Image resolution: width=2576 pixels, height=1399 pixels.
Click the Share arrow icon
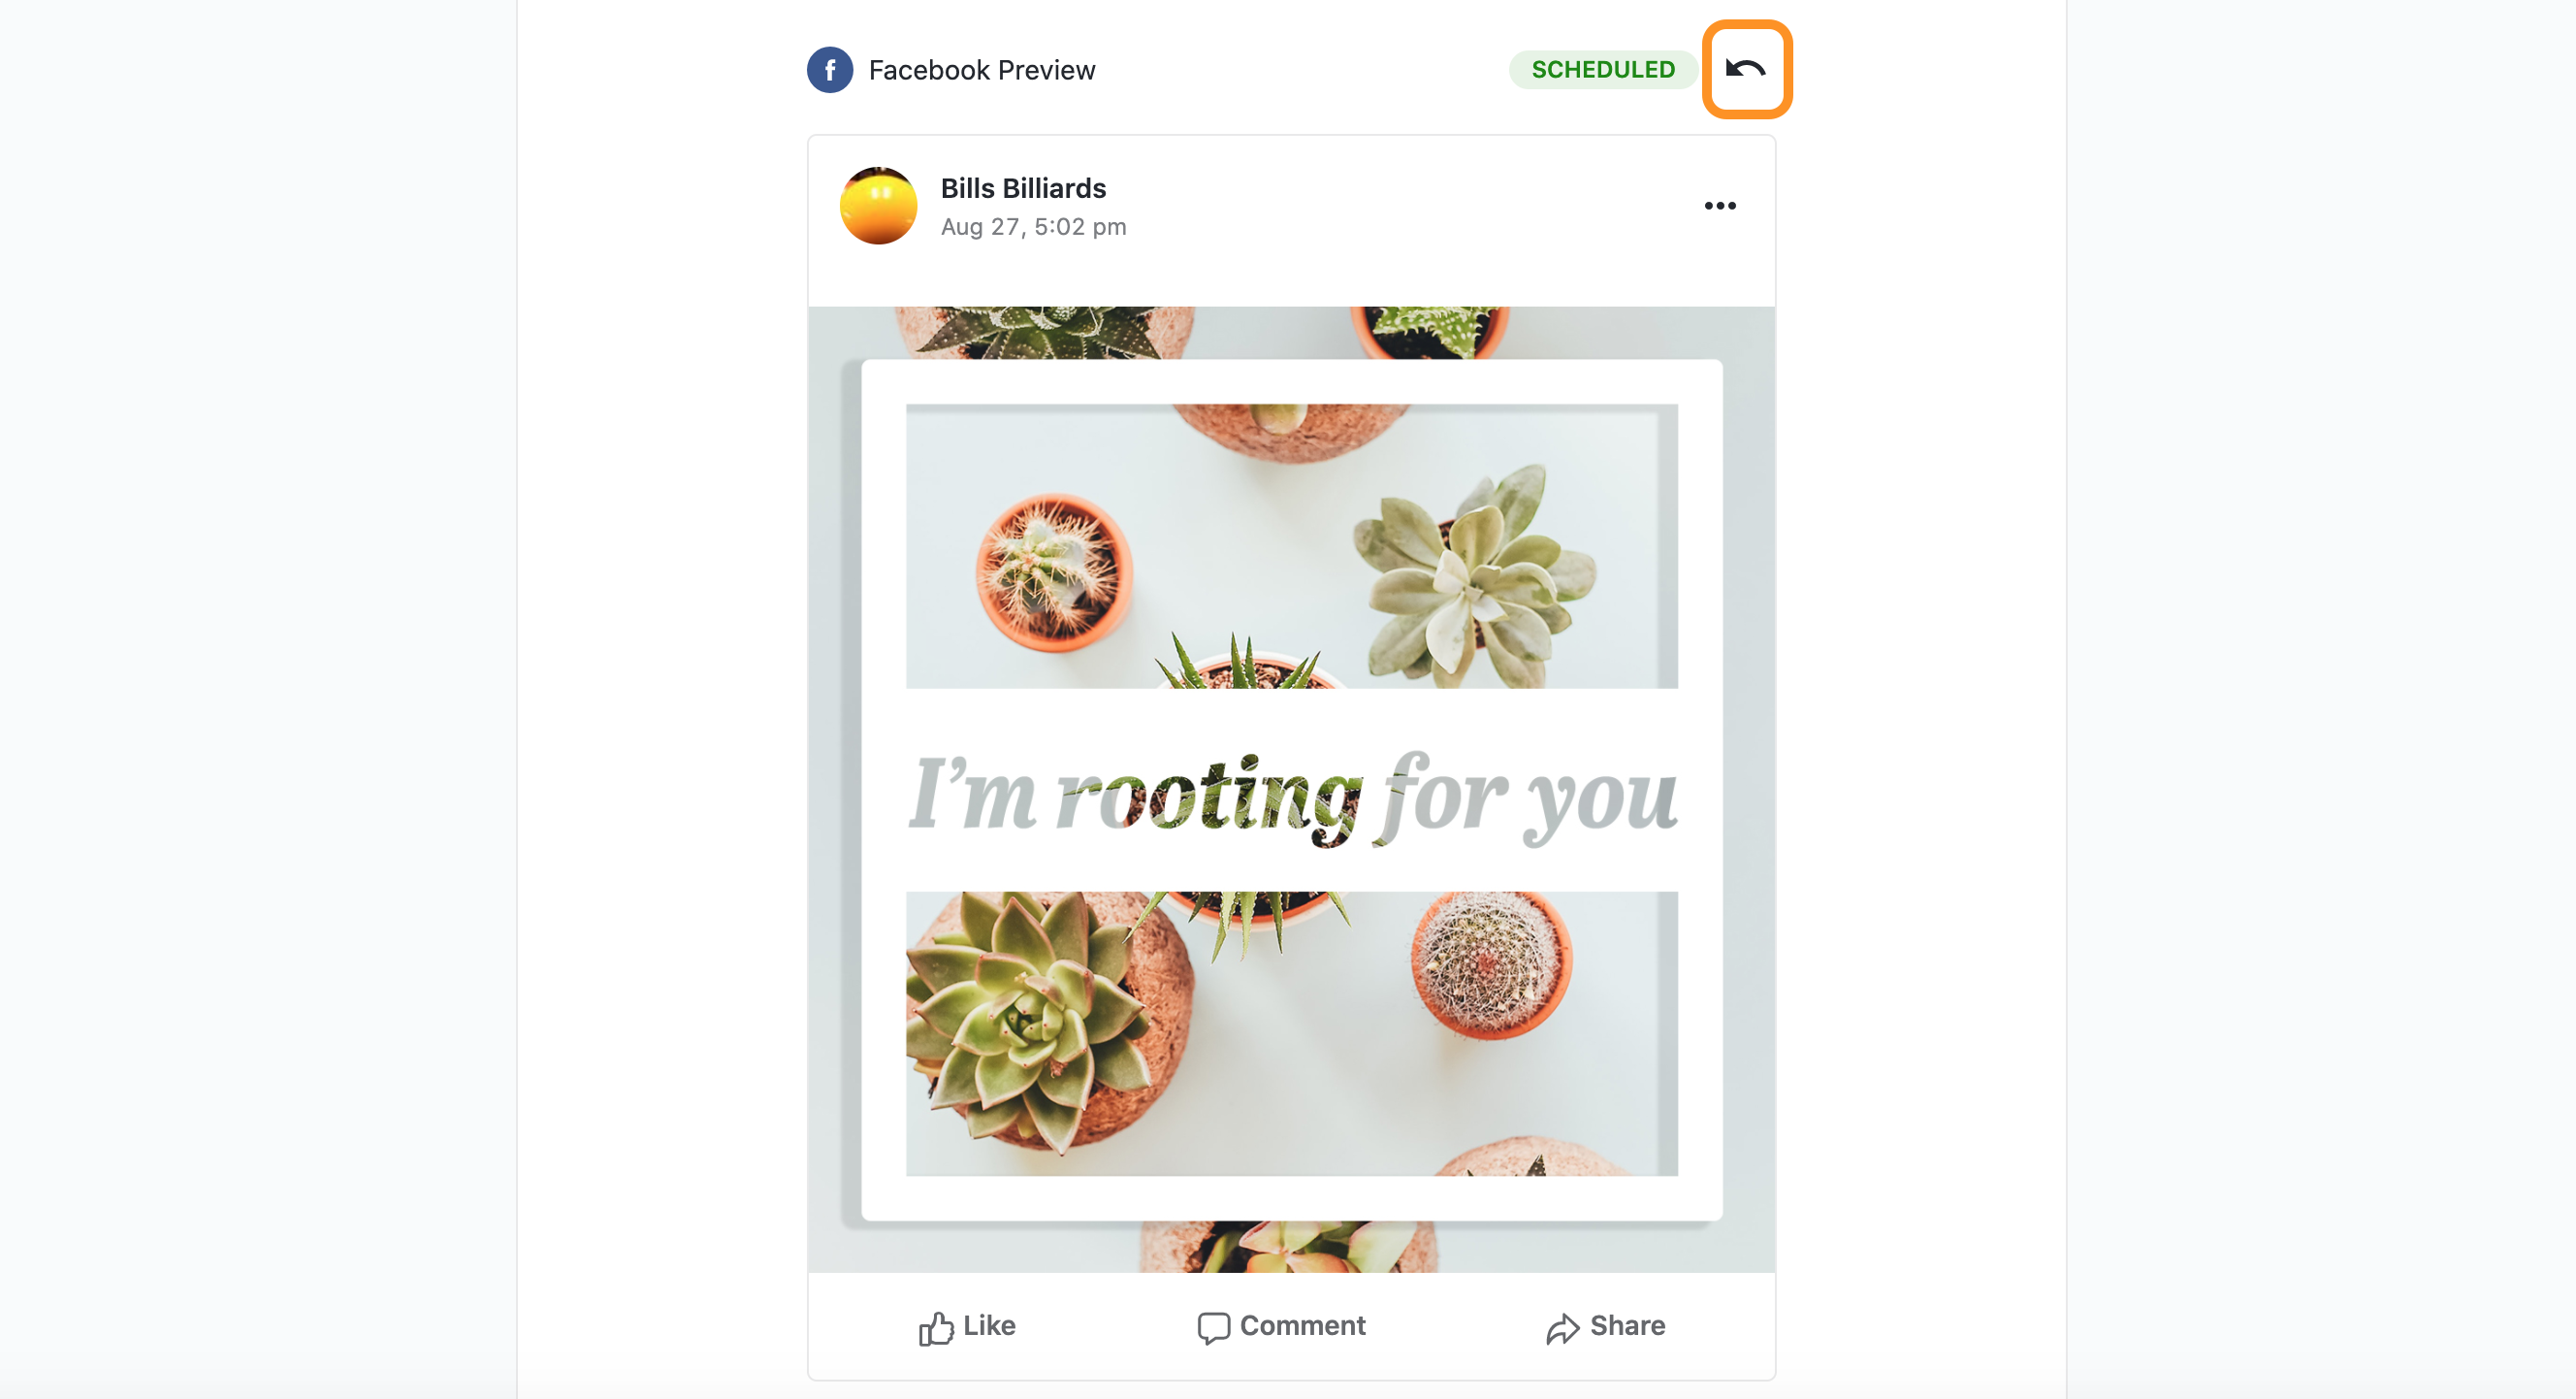coord(1562,1328)
